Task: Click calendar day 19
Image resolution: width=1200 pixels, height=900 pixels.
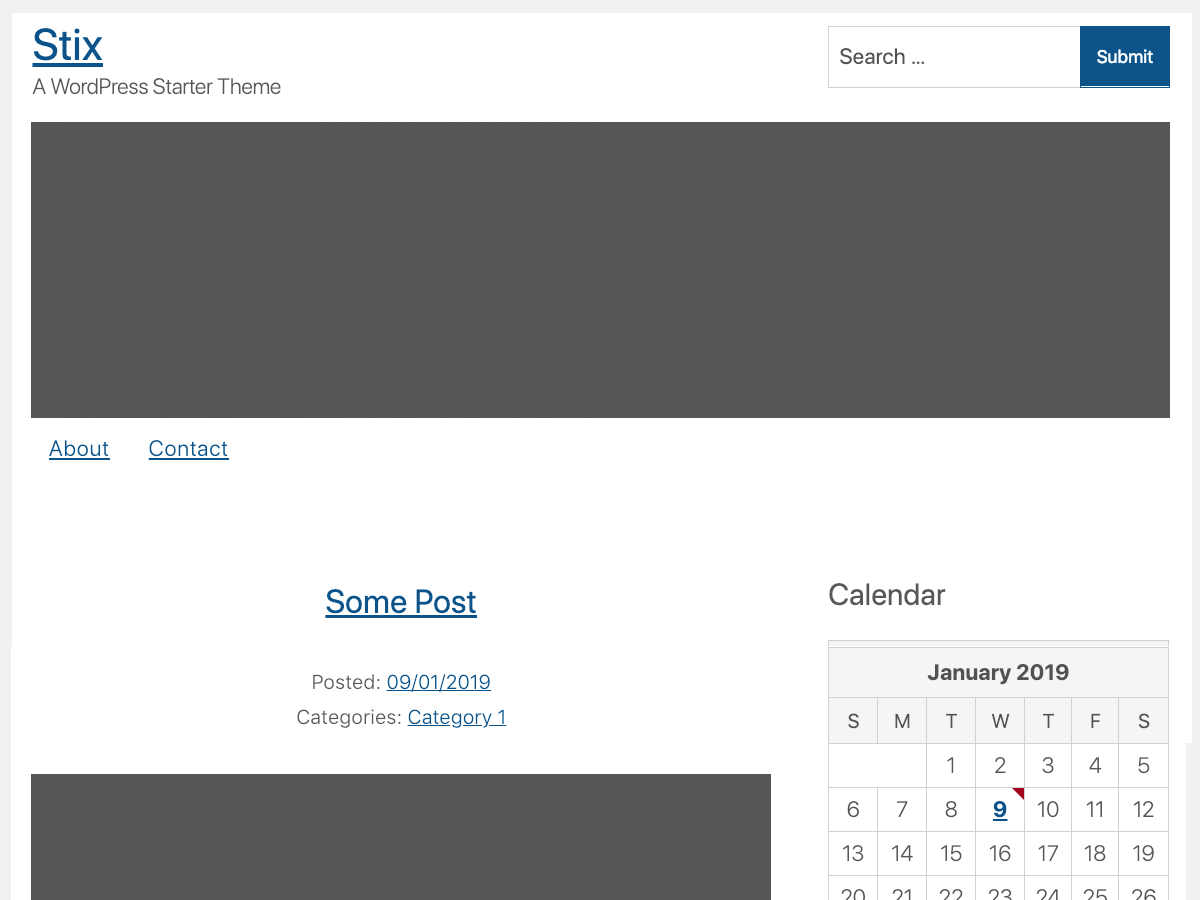Action: coord(1144,854)
